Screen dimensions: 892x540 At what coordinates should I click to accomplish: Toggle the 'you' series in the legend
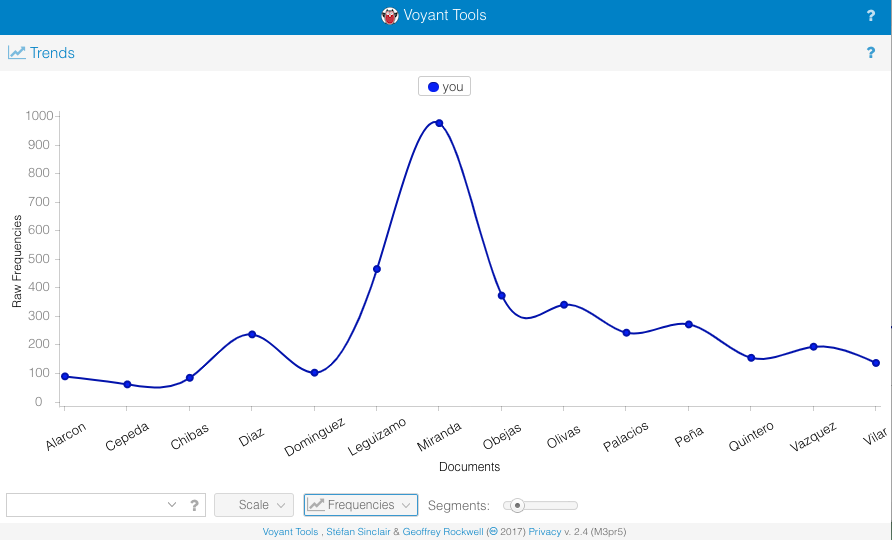445,86
